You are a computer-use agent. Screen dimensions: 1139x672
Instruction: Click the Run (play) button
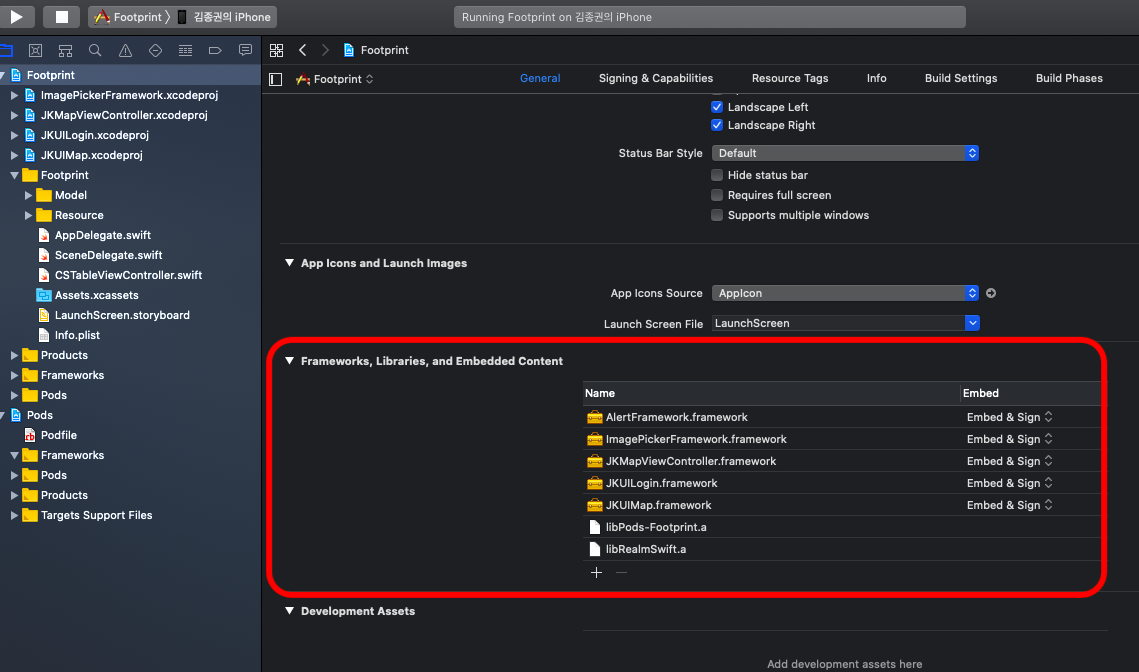point(16,17)
